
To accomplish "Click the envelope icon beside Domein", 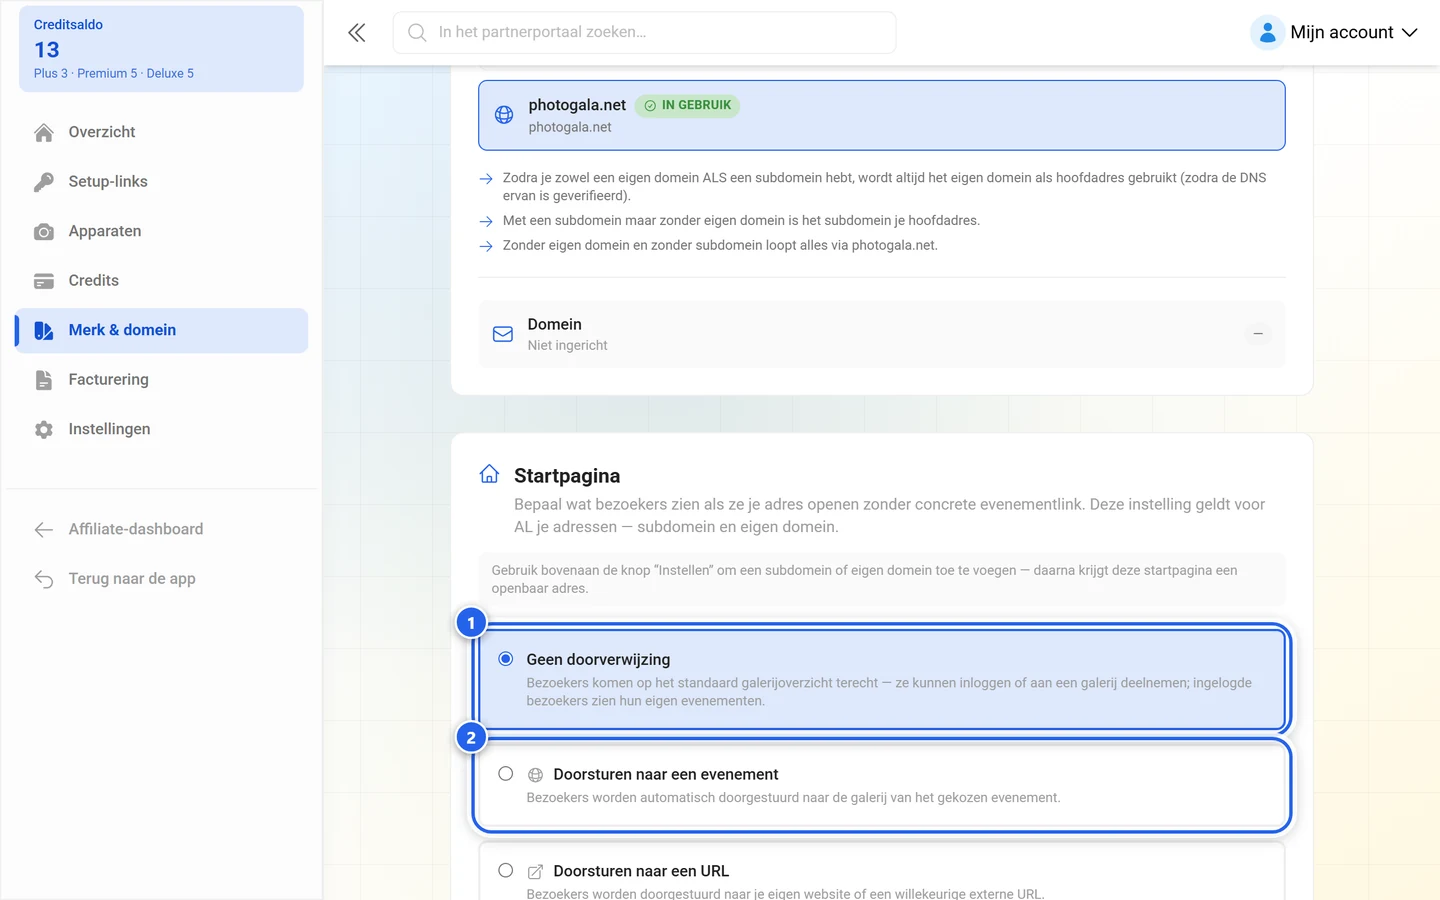I will point(503,334).
